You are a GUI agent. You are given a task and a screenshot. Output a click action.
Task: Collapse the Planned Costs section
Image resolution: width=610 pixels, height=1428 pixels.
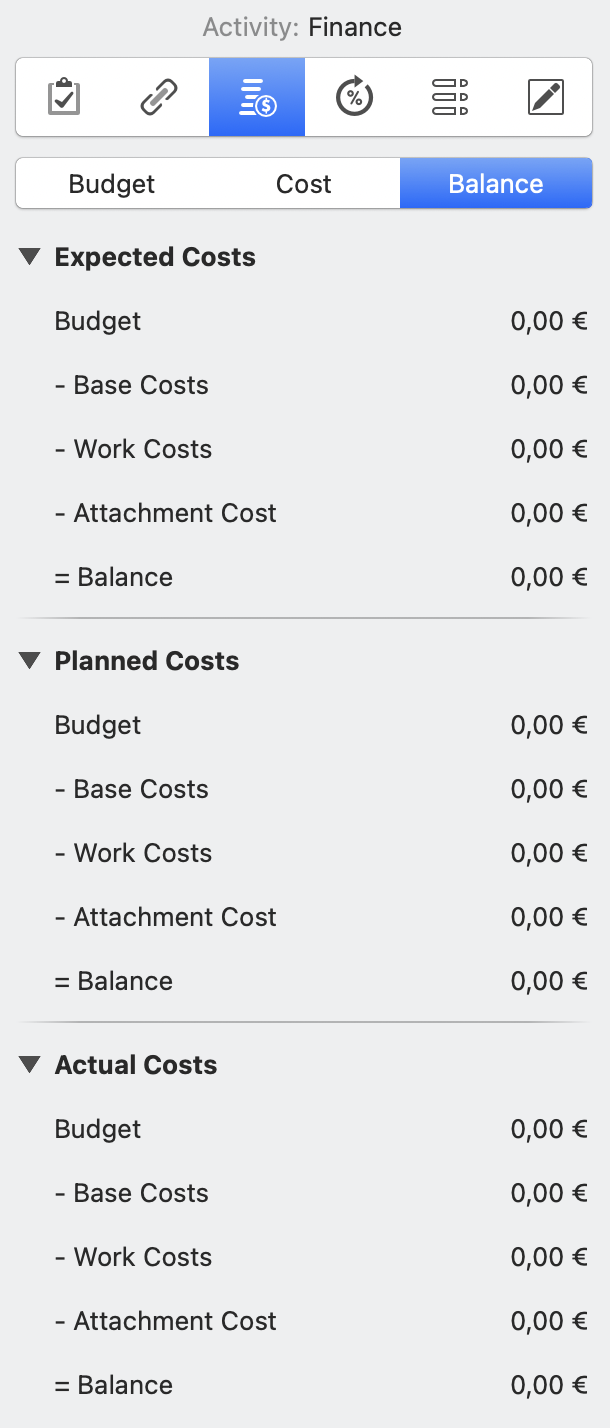pos(29,660)
